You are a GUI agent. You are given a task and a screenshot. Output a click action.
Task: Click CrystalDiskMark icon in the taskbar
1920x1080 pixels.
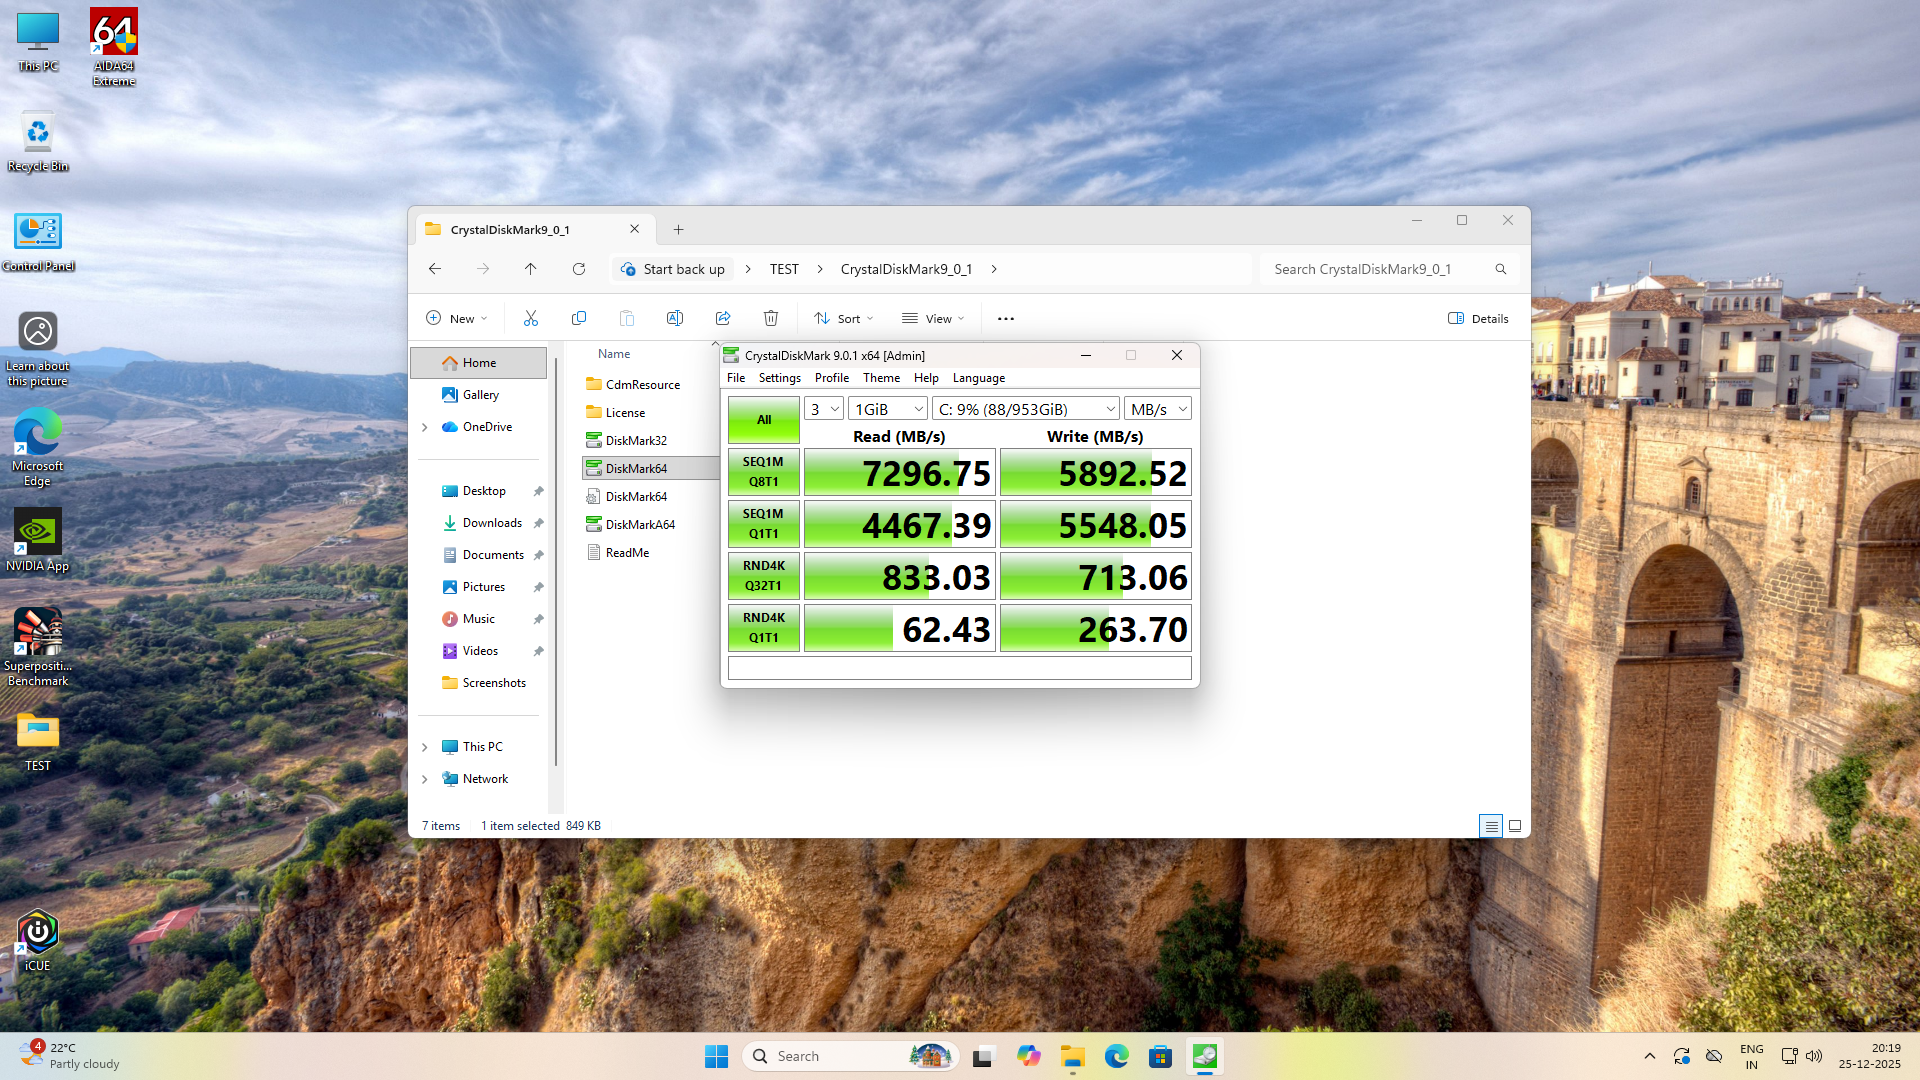(1205, 1056)
